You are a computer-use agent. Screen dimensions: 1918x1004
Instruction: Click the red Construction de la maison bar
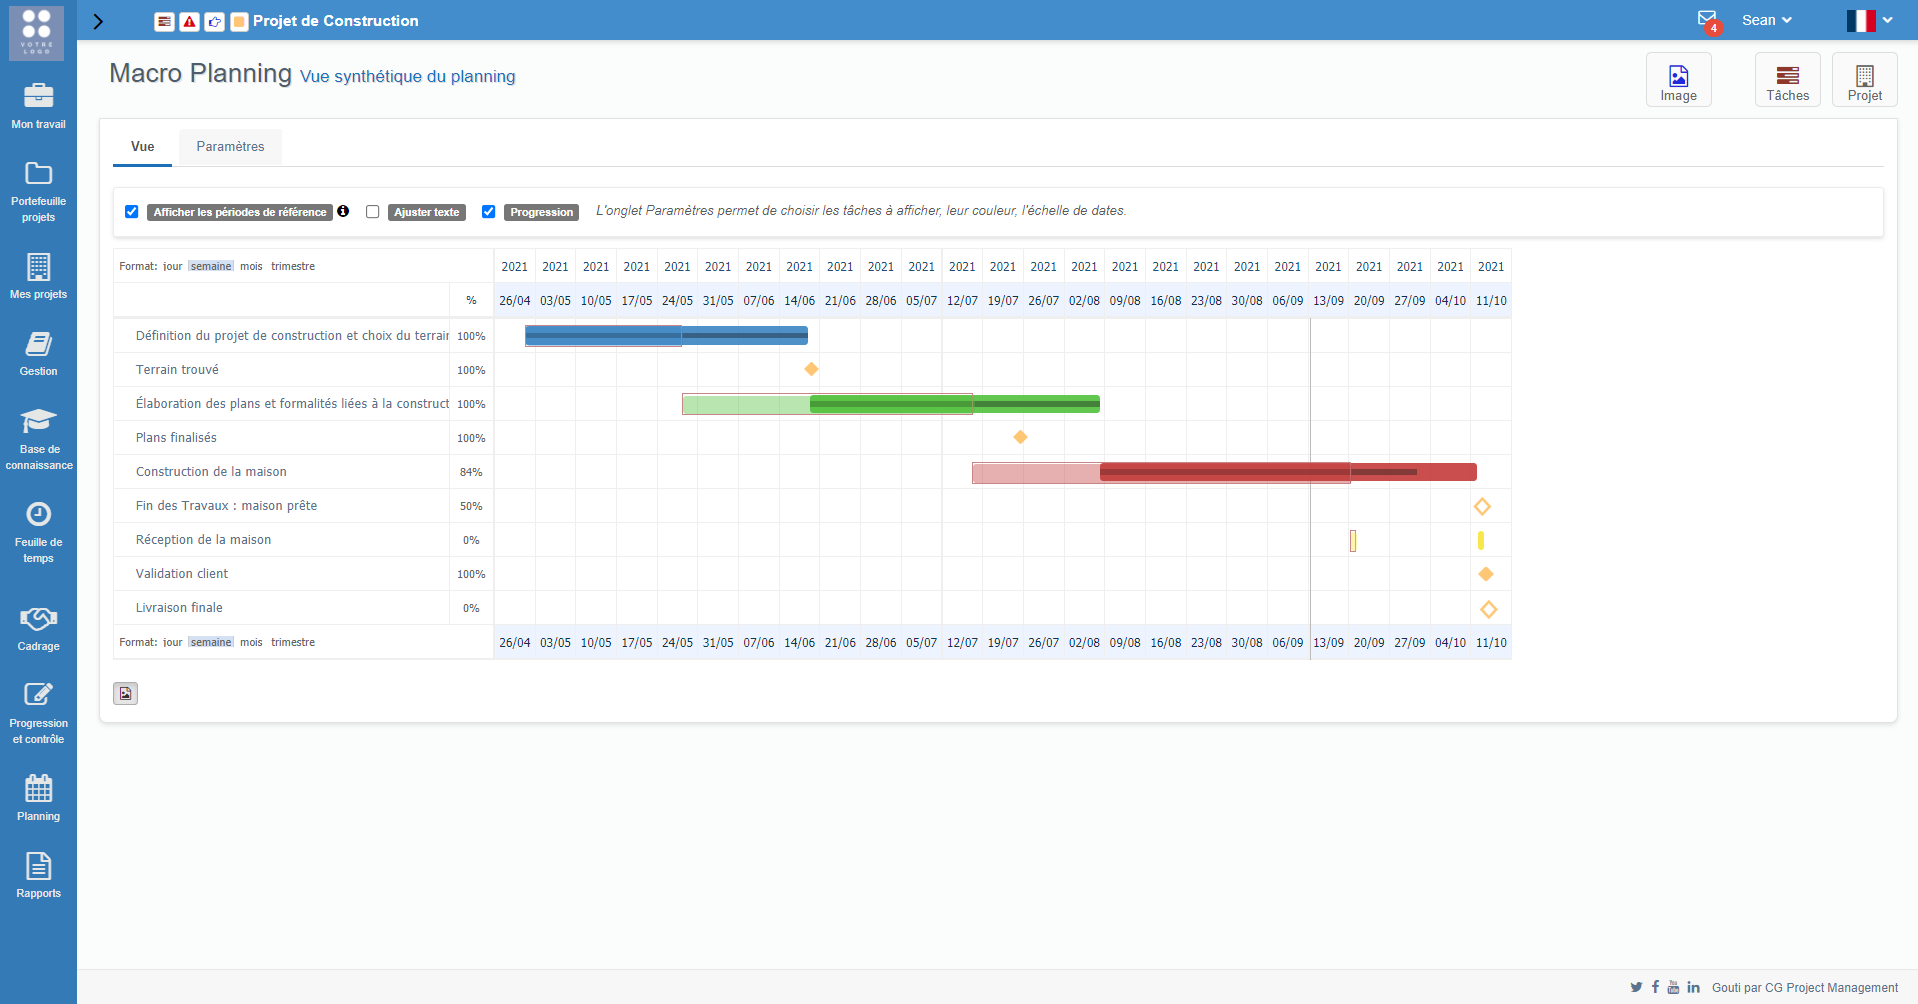coord(1288,472)
